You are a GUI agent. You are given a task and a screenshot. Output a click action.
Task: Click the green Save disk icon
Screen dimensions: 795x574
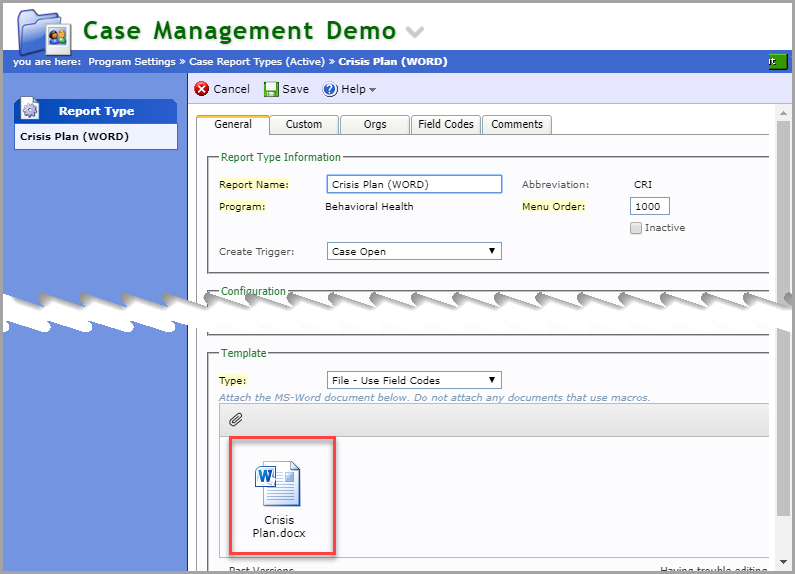pos(271,89)
